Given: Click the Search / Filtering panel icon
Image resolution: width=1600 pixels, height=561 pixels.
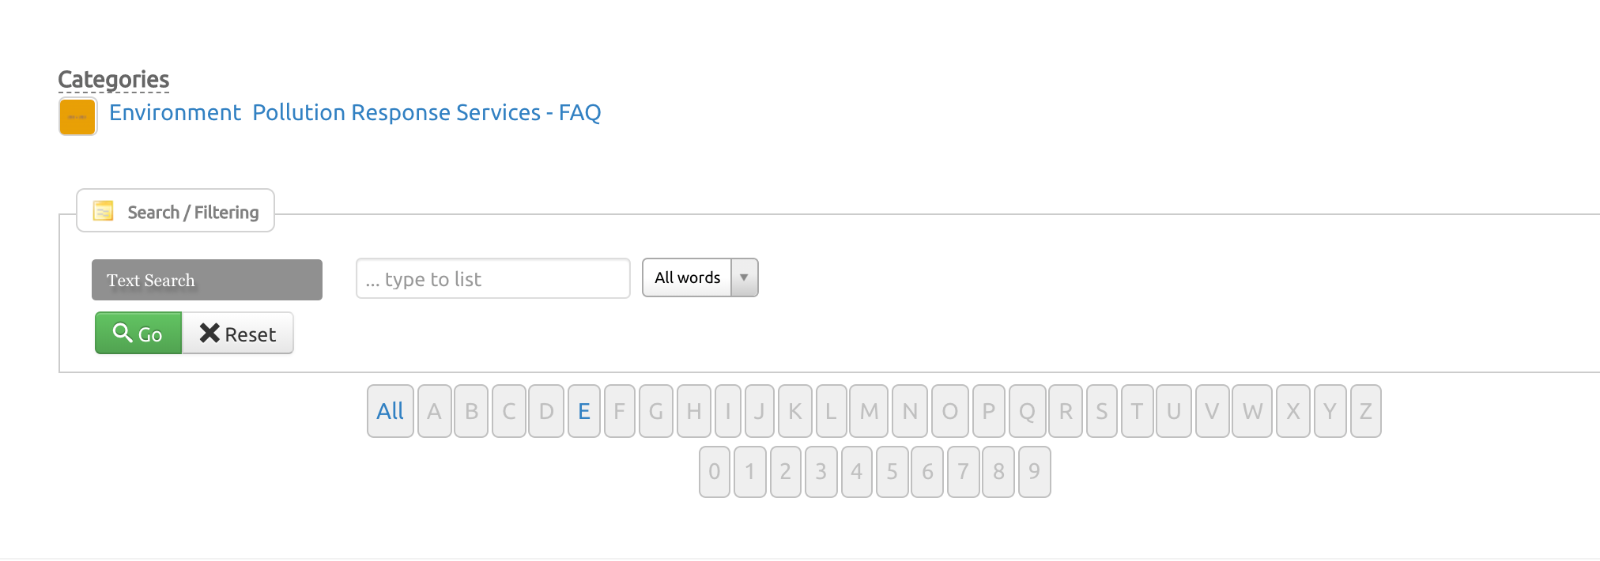Looking at the screenshot, I should [103, 211].
